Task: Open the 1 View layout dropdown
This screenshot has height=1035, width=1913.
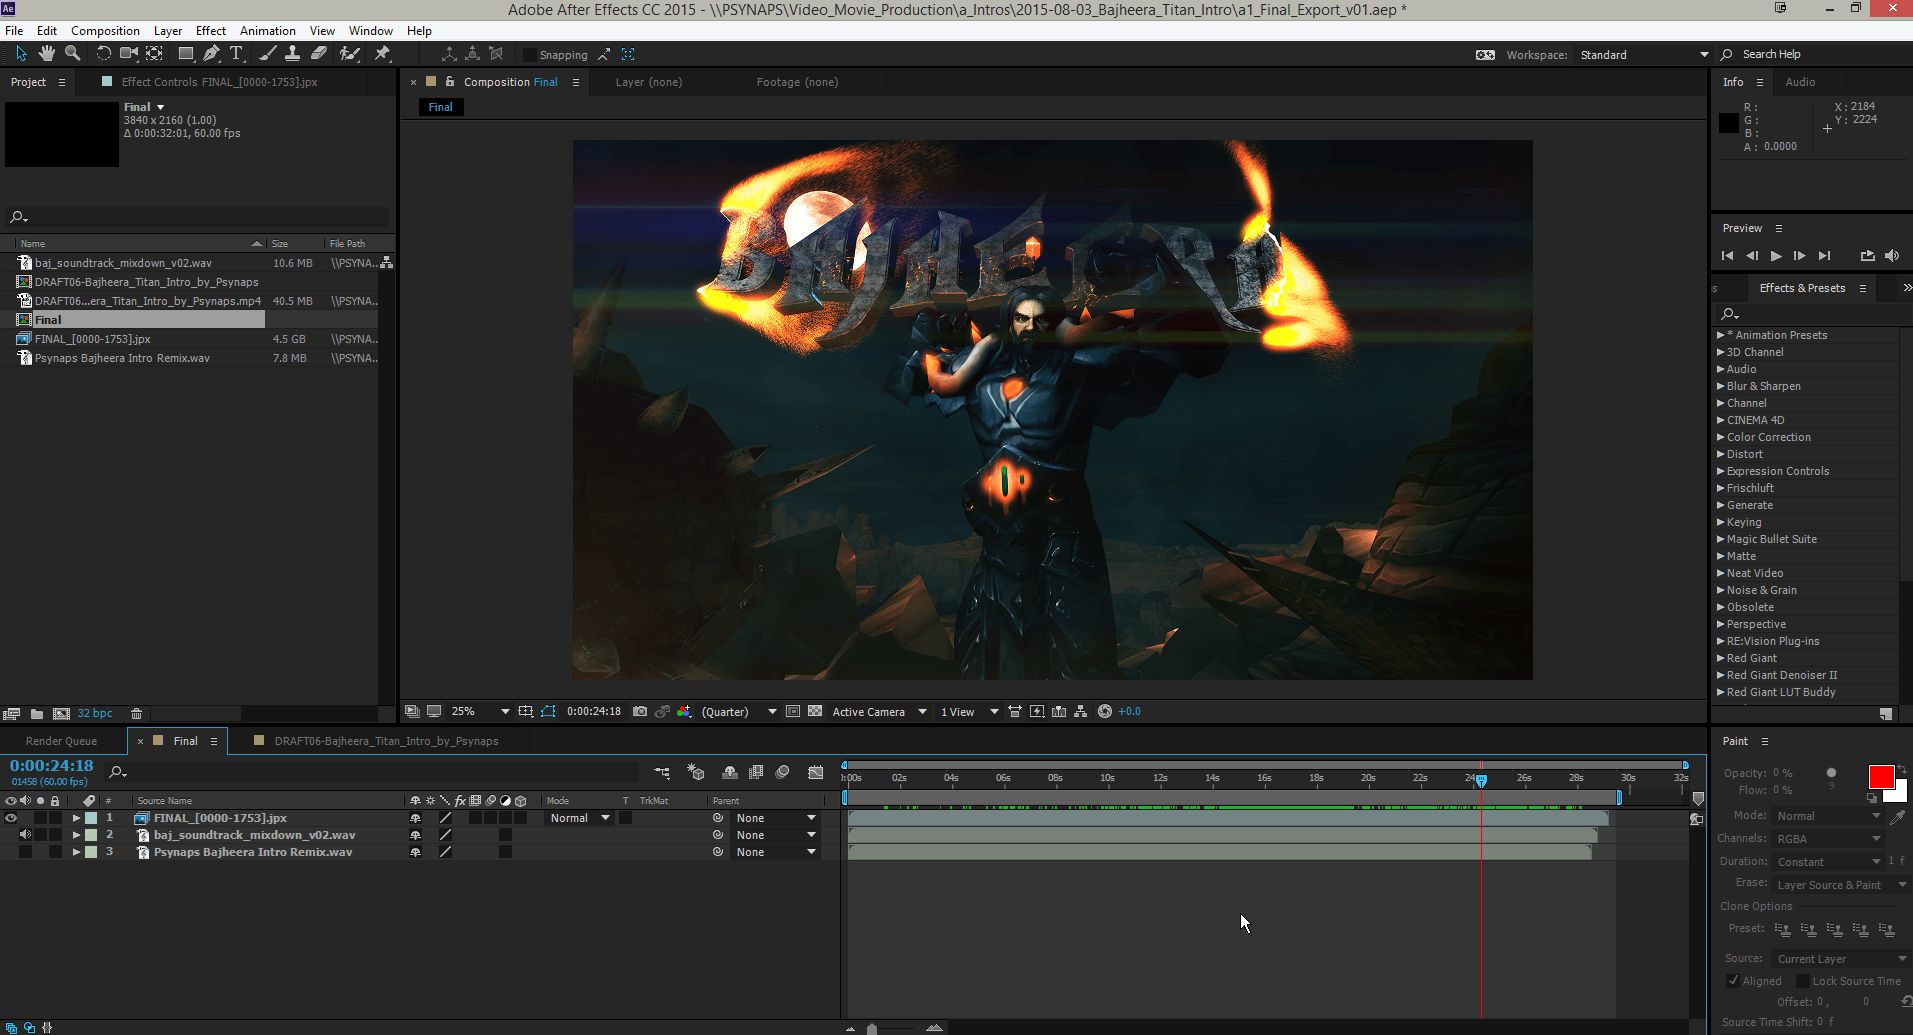Action: point(969,712)
